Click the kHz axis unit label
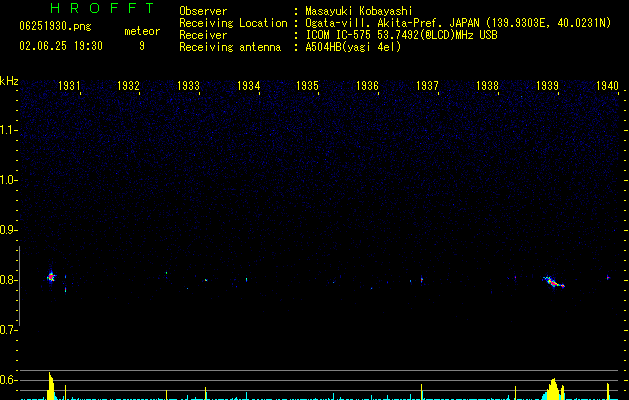The height and width of the screenshot is (400, 629). tap(9, 81)
